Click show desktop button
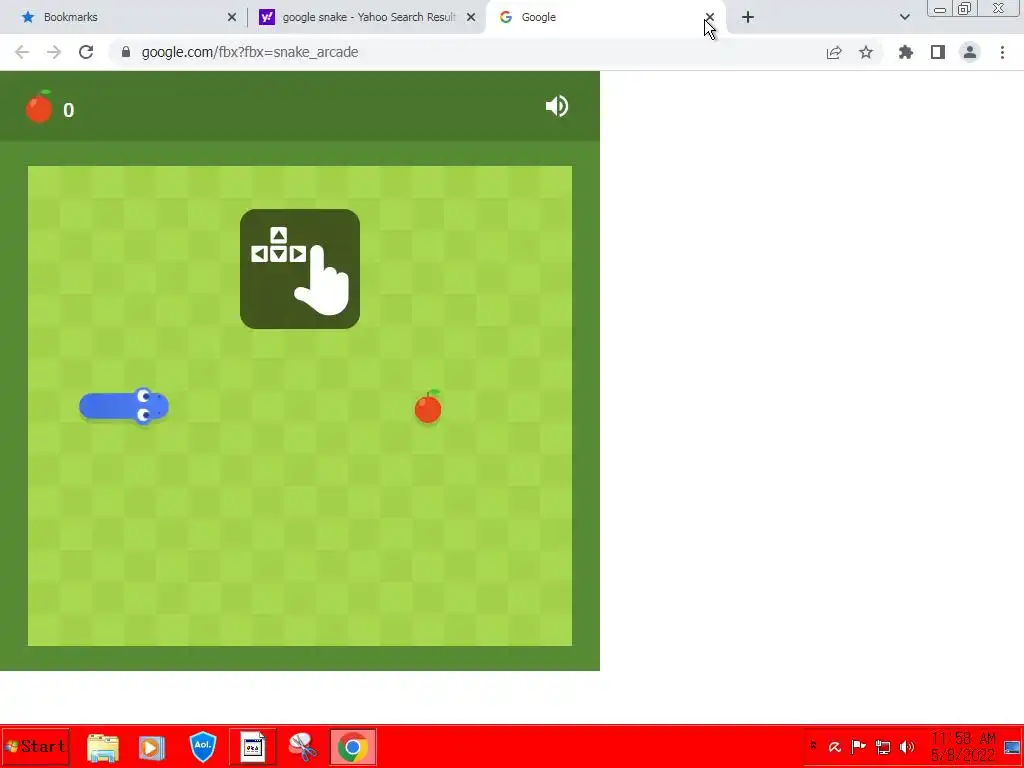1024x768 pixels. pyautogui.click(x=1013, y=747)
